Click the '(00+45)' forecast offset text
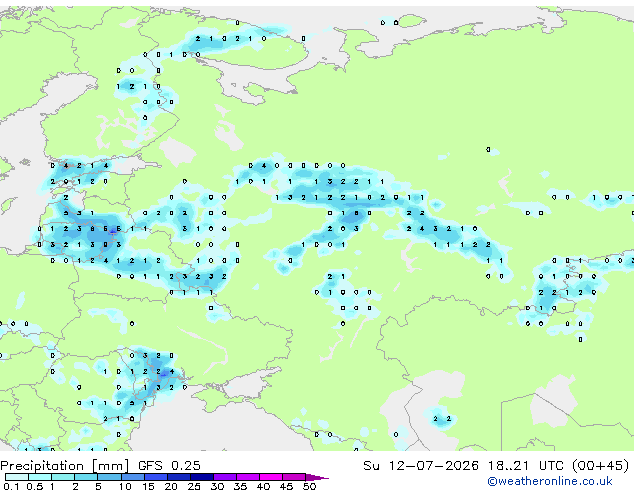Image resolution: width=634 pixels, height=490 pixels. [601, 466]
